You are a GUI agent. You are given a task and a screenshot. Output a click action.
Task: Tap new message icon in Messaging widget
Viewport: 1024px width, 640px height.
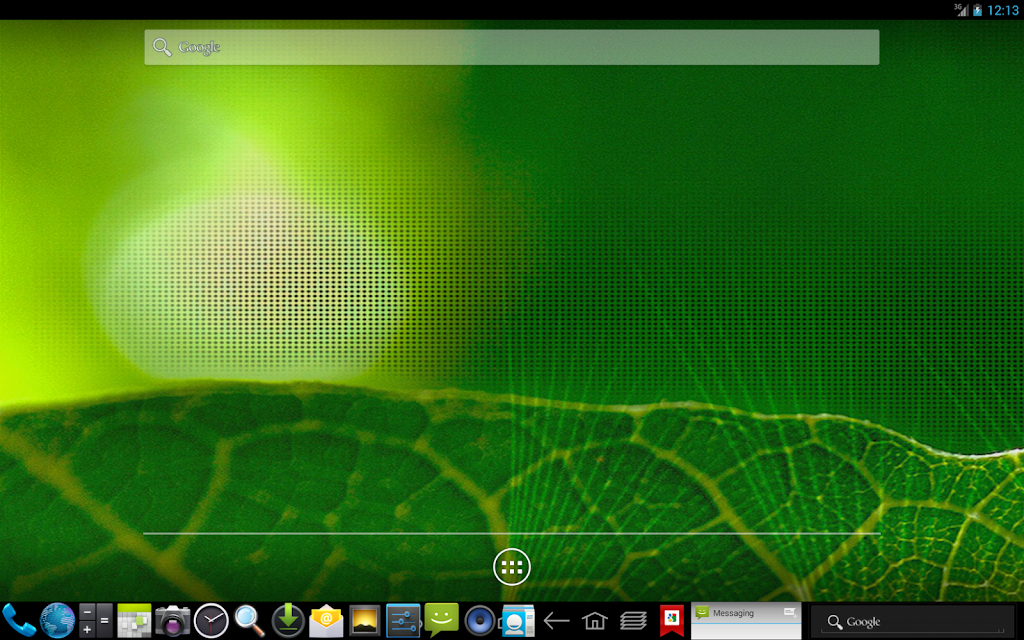tap(790, 613)
